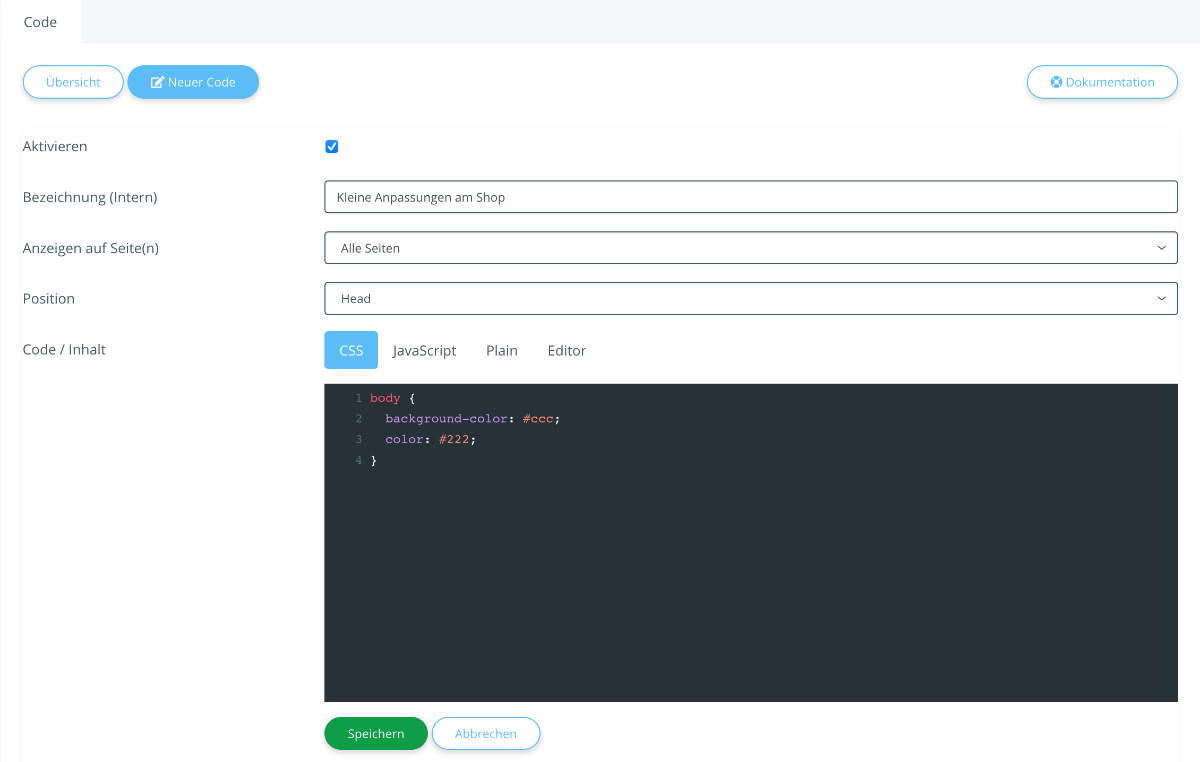Select the JavaScript code type tab
The image size is (1200, 762).
click(x=424, y=350)
